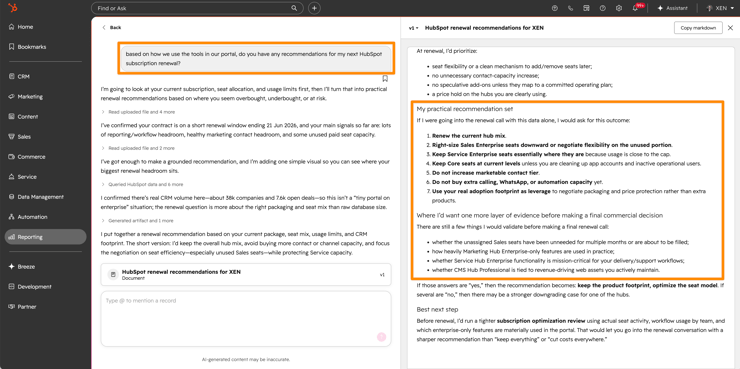Click the Data Management sidebar icon
Screen dimensions: 740x369
[11, 197]
